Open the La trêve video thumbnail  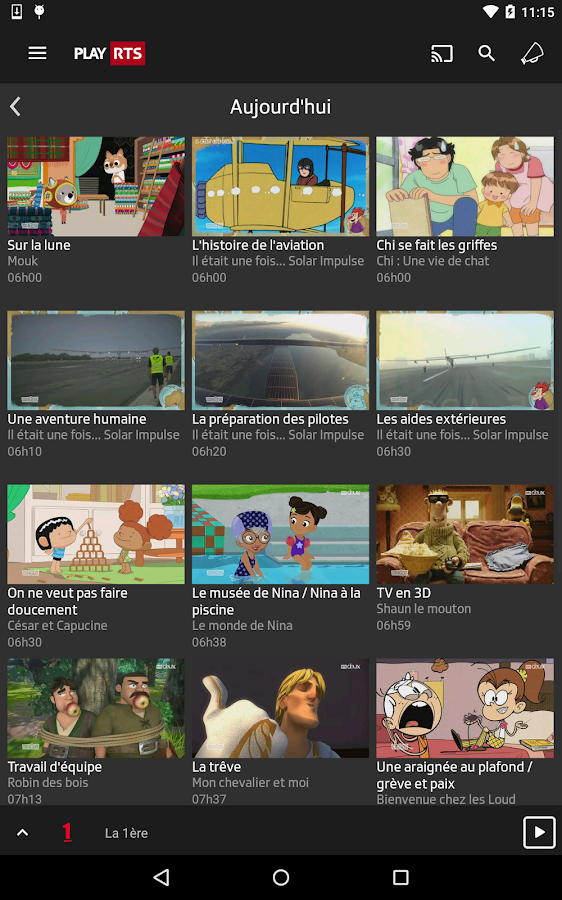[x=280, y=708]
